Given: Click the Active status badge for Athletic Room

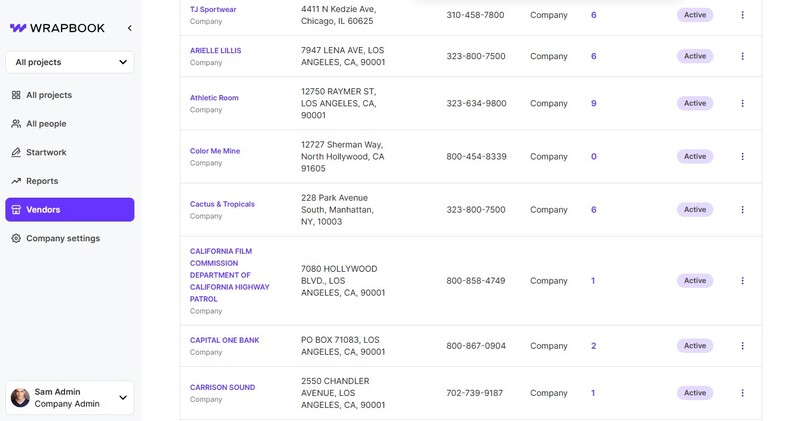Looking at the screenshot, I should click(x=694, y=103).
